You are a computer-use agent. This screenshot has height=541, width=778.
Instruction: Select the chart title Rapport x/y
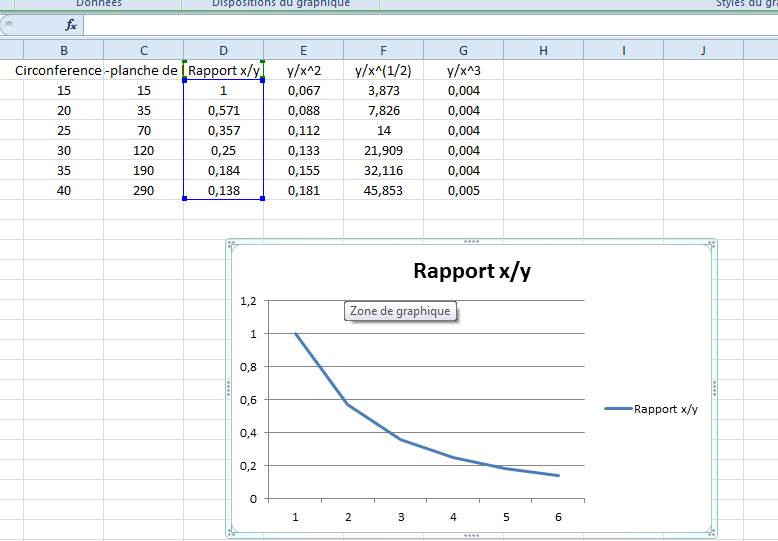471,271
